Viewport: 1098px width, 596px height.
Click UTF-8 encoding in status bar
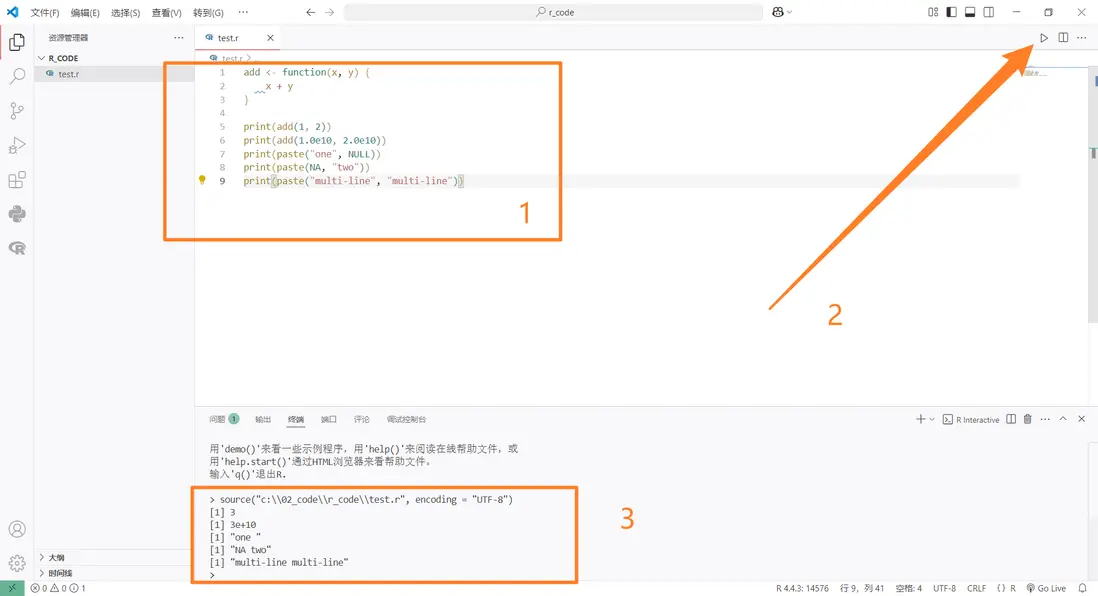pyautogui.click(x=944, y=588)
